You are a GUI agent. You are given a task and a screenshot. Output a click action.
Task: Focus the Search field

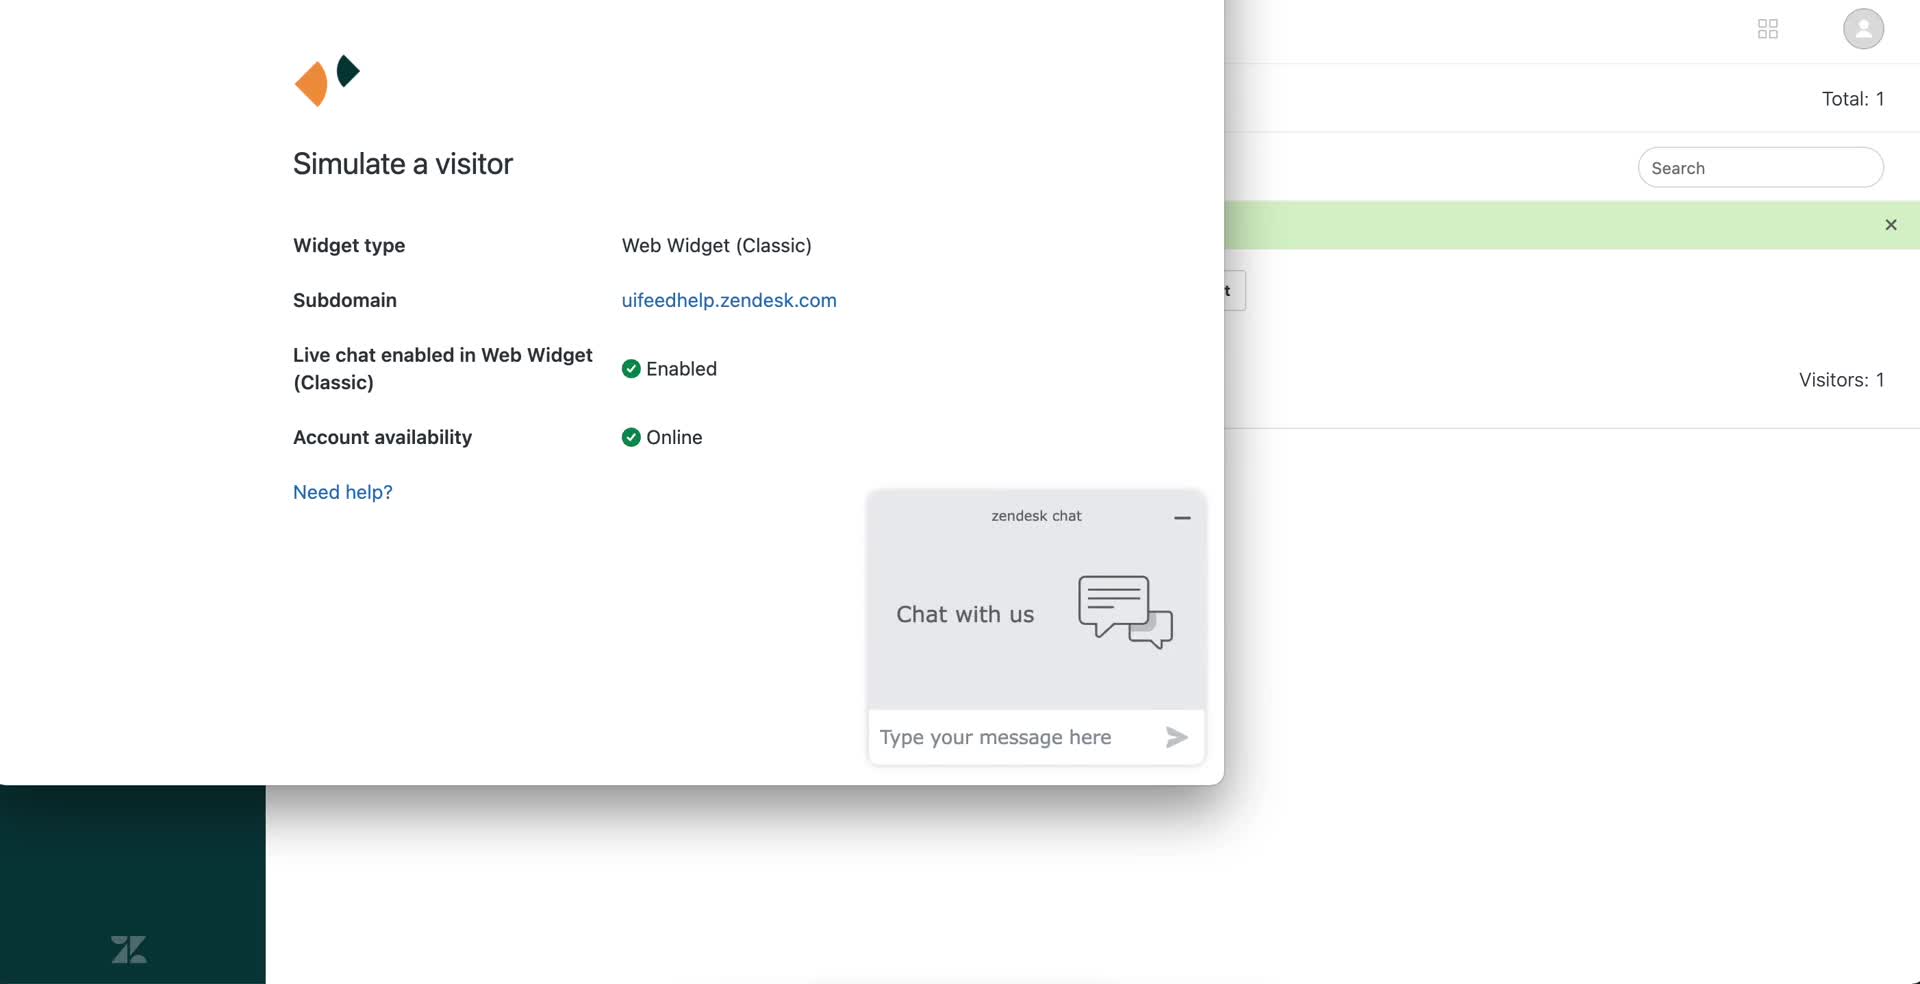click(x=1760, y=167)
